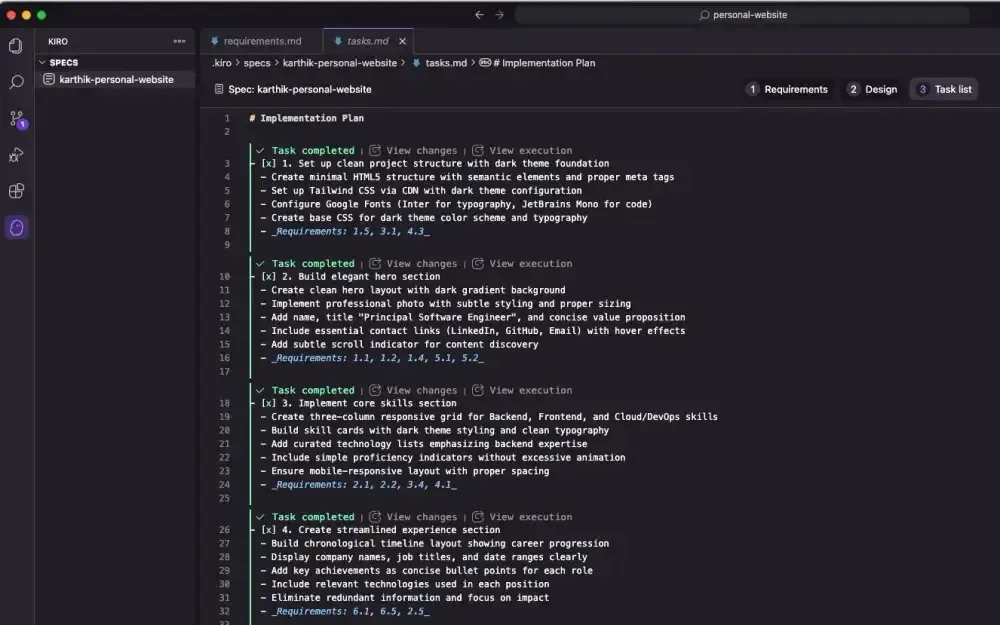Click View execution for task 4
The image size is (1000, 625).
click(531, 517)
